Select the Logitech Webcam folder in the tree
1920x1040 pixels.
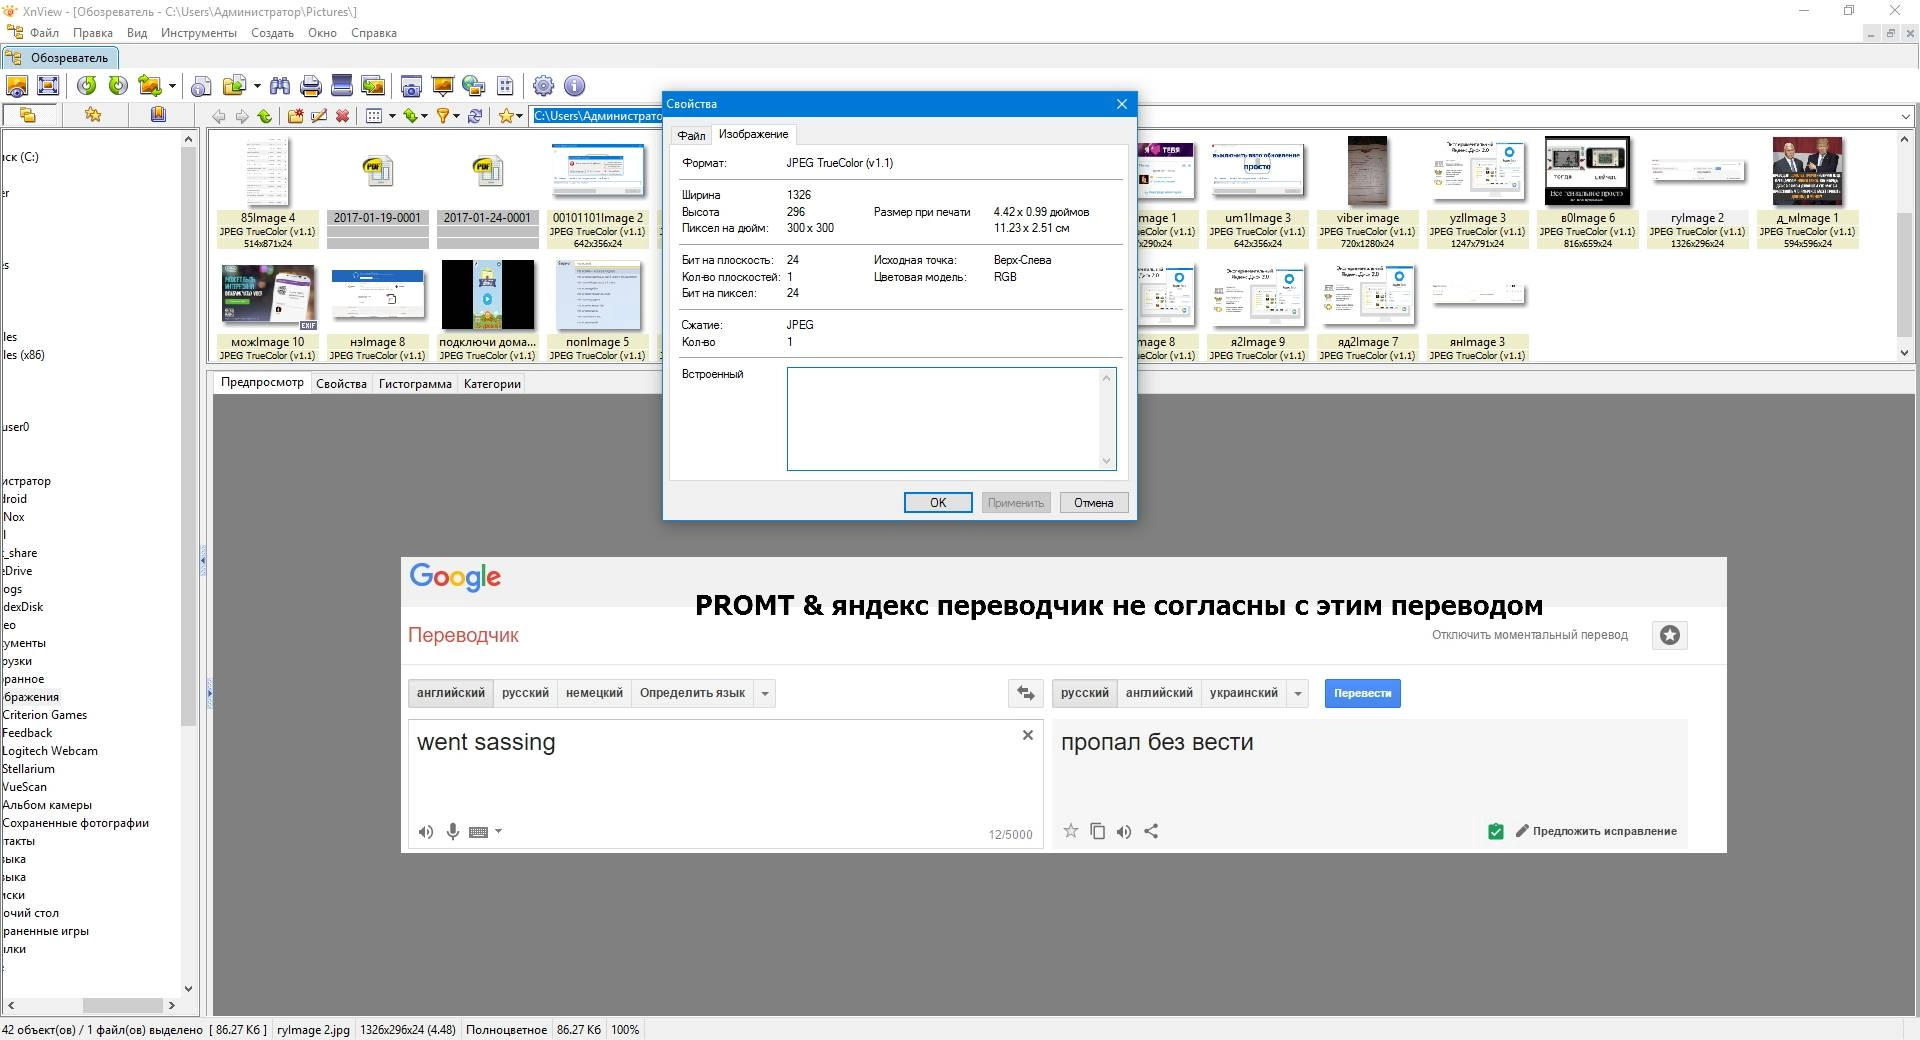pos(49,751)
